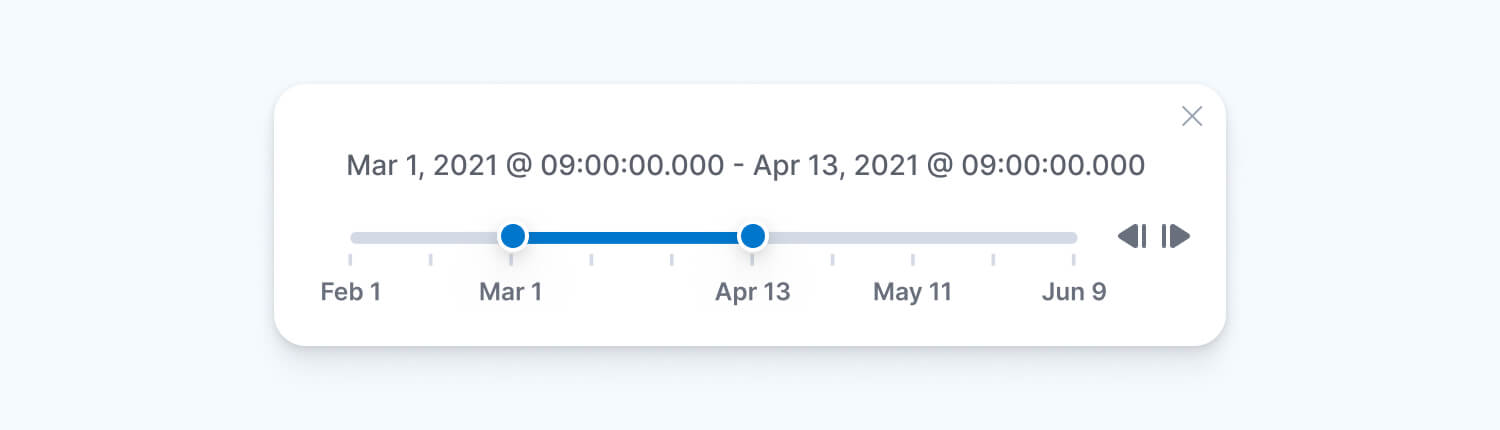Click the date range text above the slider
1500x430 pixels.
[745, 166]
